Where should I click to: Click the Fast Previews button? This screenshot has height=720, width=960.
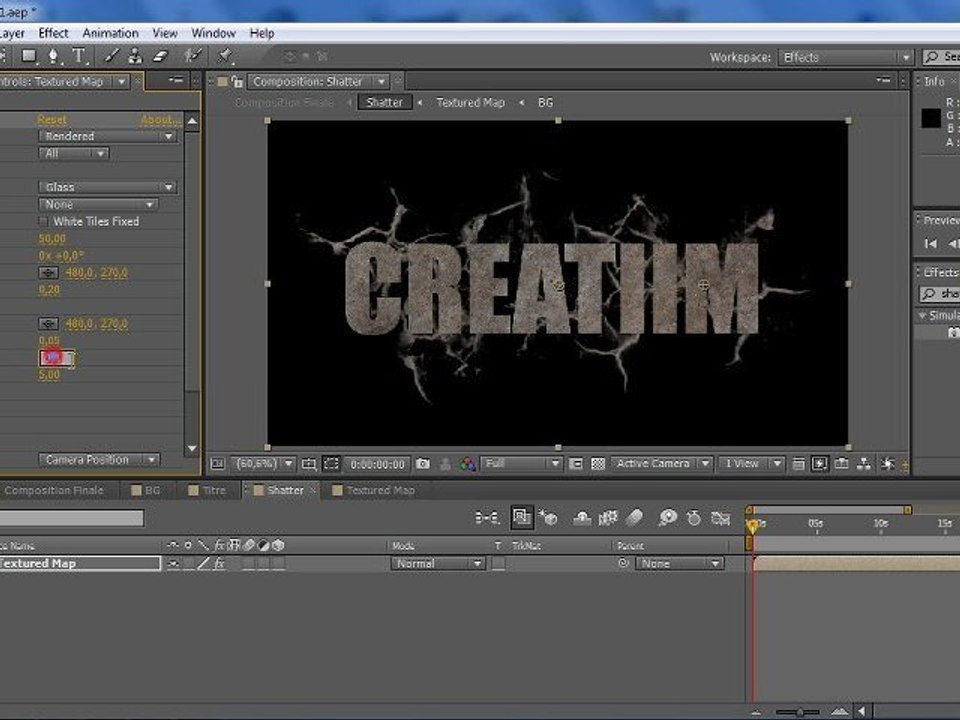(819, 464)
